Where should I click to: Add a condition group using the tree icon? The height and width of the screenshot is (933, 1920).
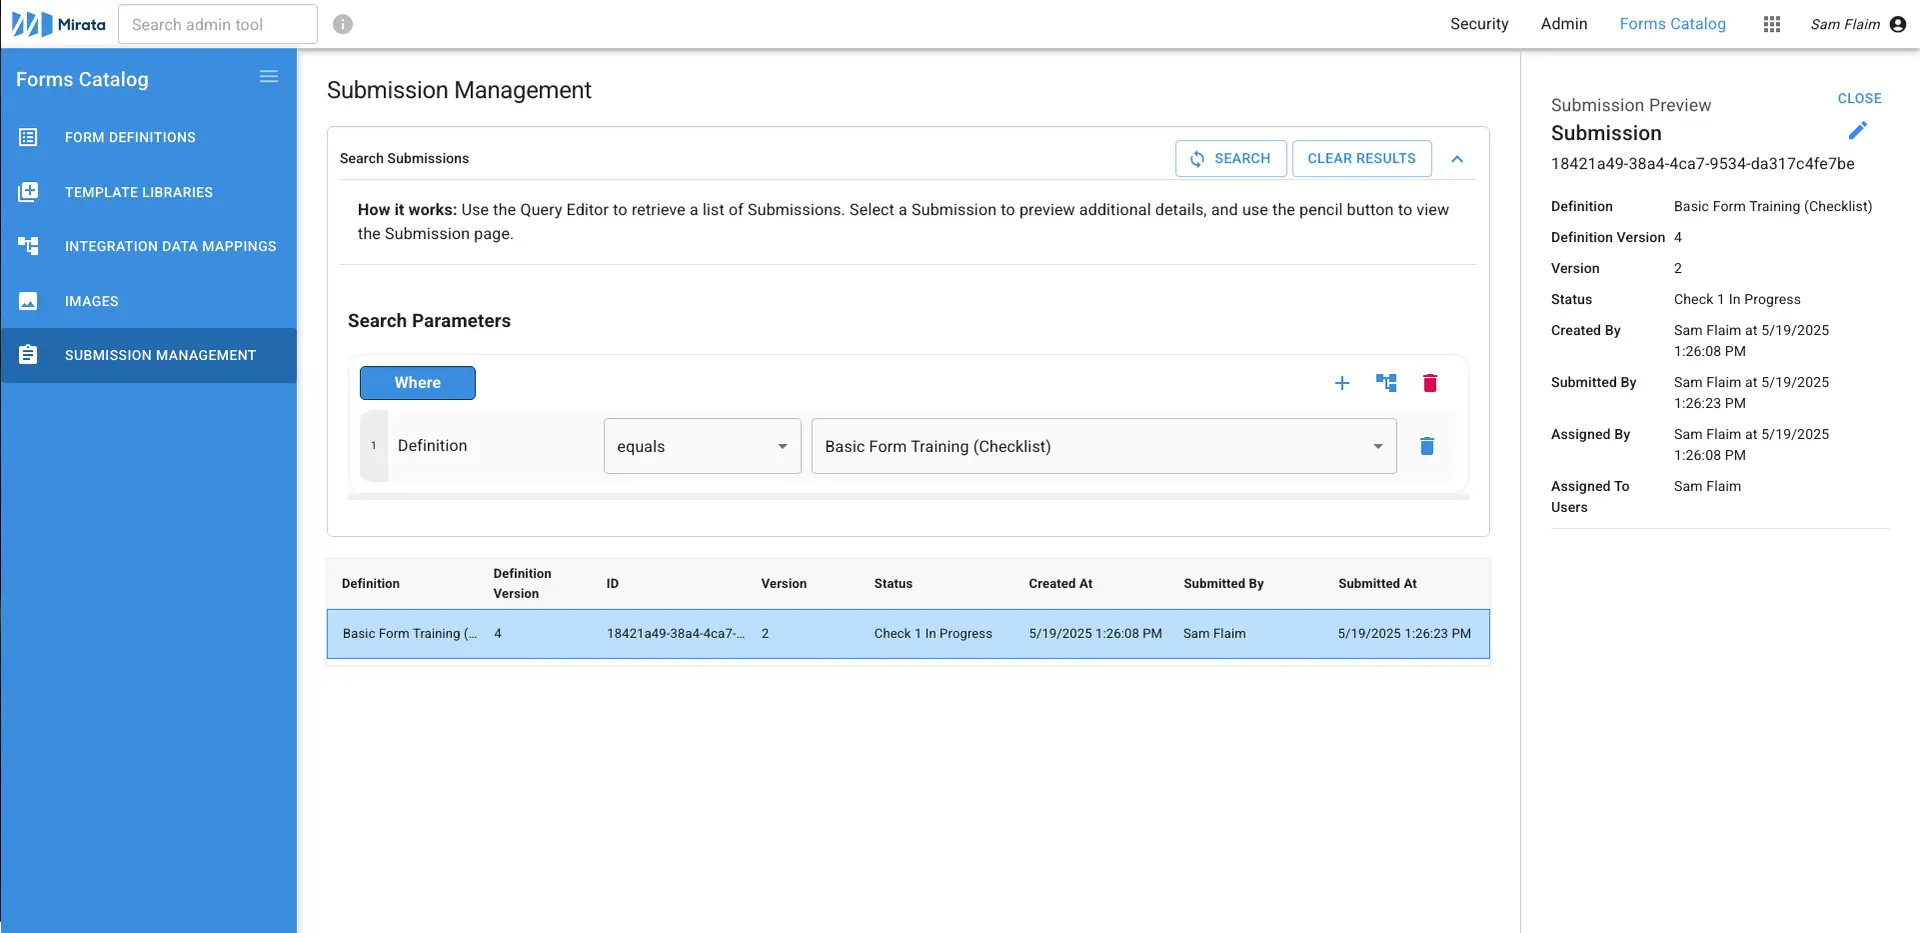(x=1385, y=382)
